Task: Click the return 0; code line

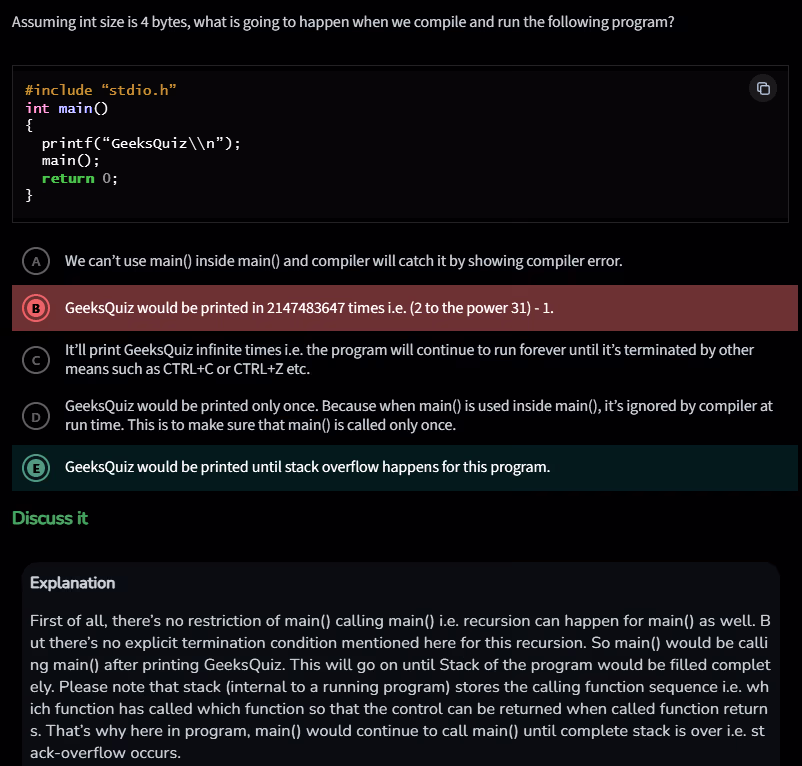Action: [x=79, y=178]
